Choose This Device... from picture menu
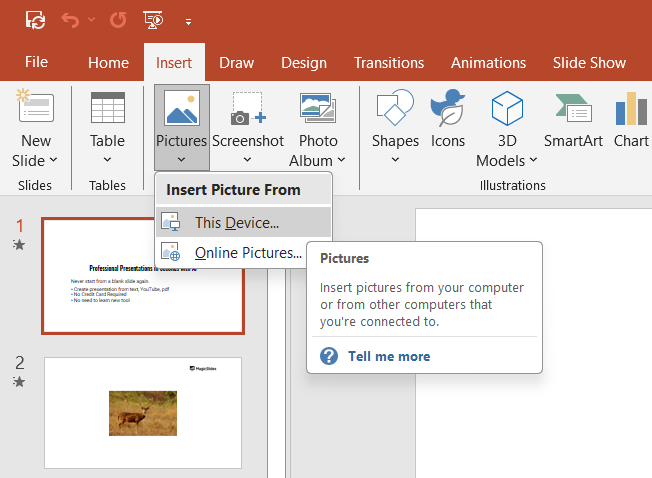 point(244,223)
